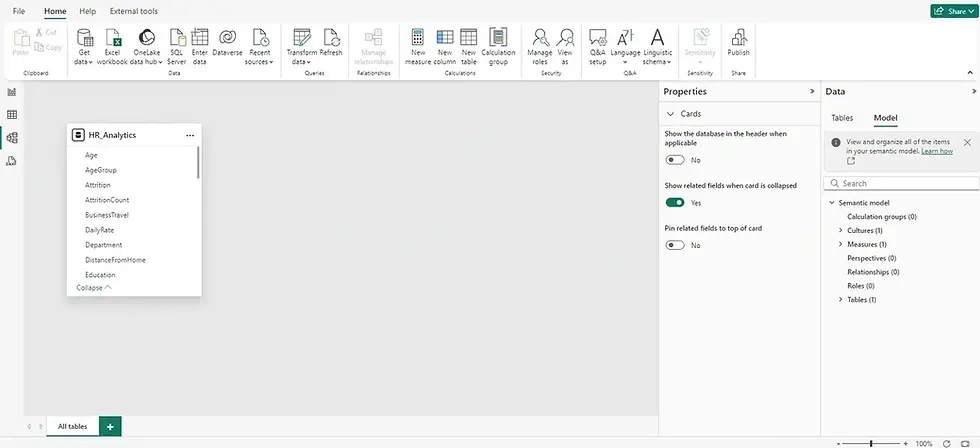Viewport: 980px width, 448px height.
Task: Adjust the zoom slider
Action: 872,443
